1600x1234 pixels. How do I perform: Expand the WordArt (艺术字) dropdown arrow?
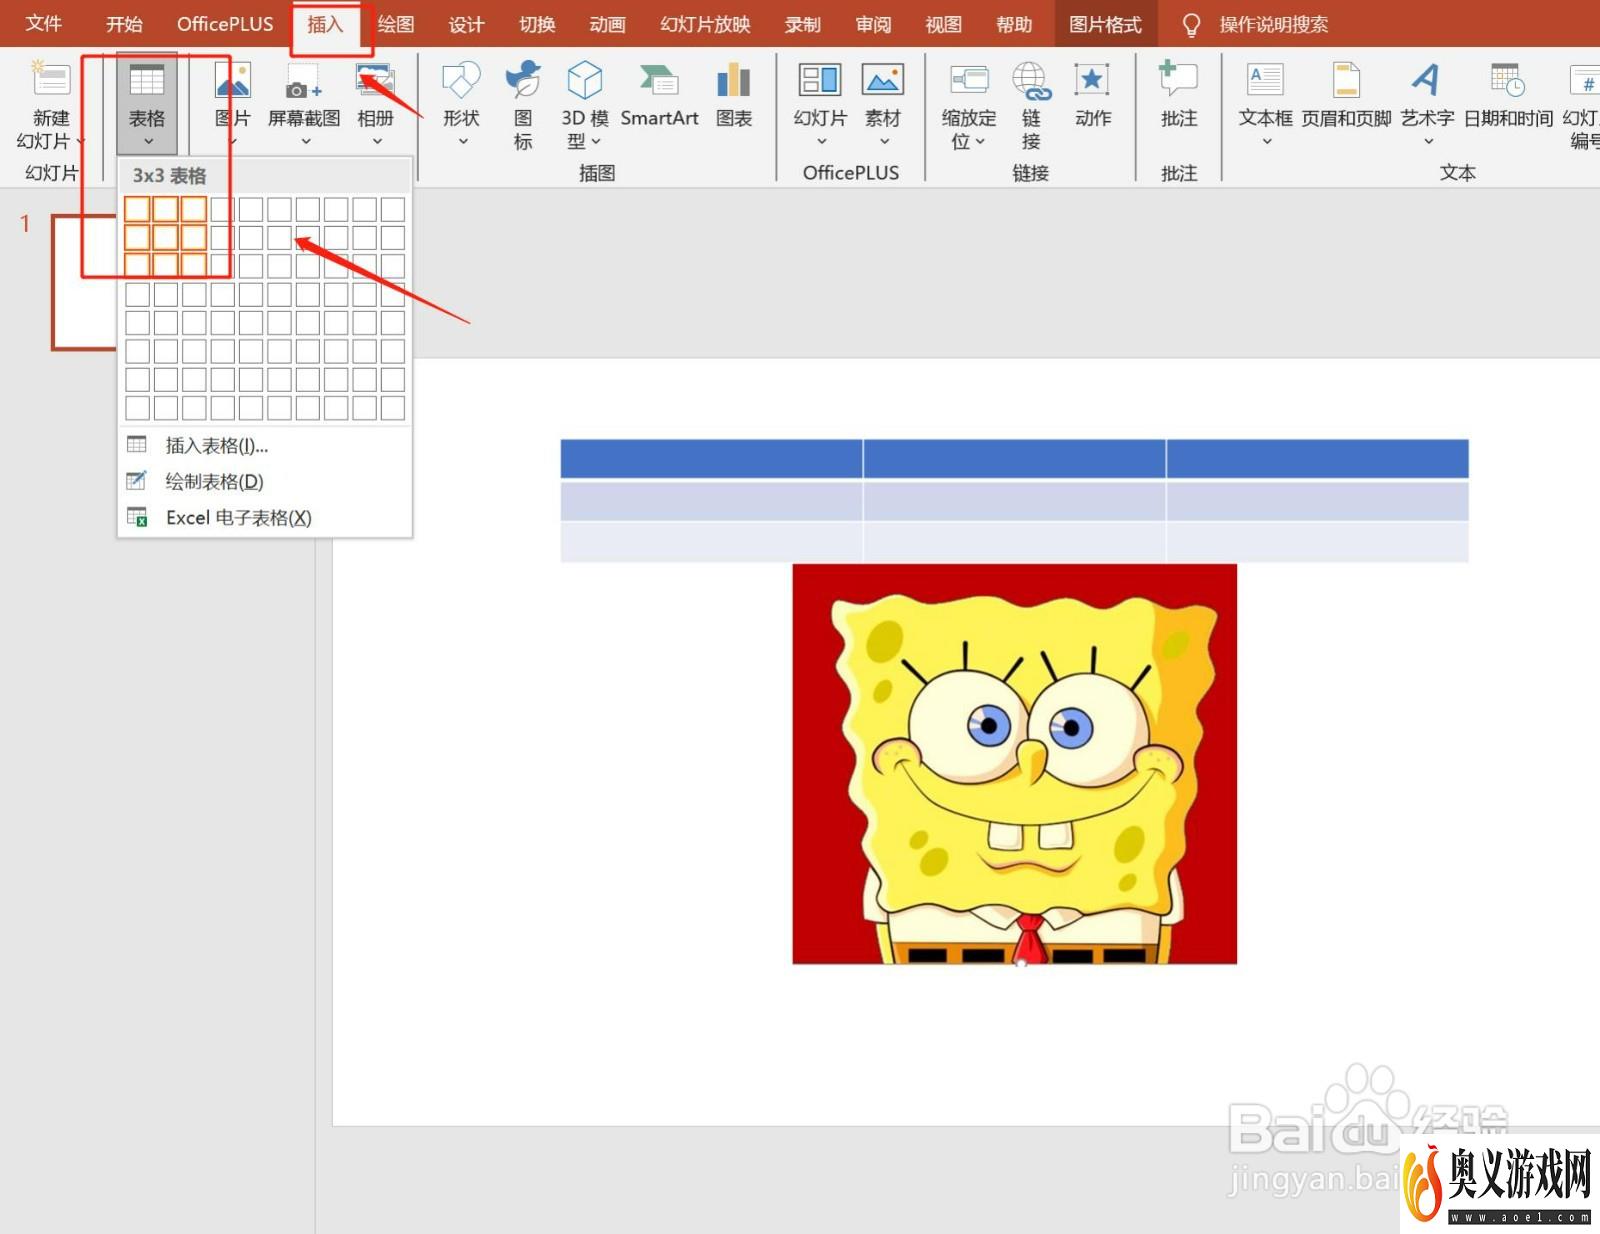[1428, 142]
